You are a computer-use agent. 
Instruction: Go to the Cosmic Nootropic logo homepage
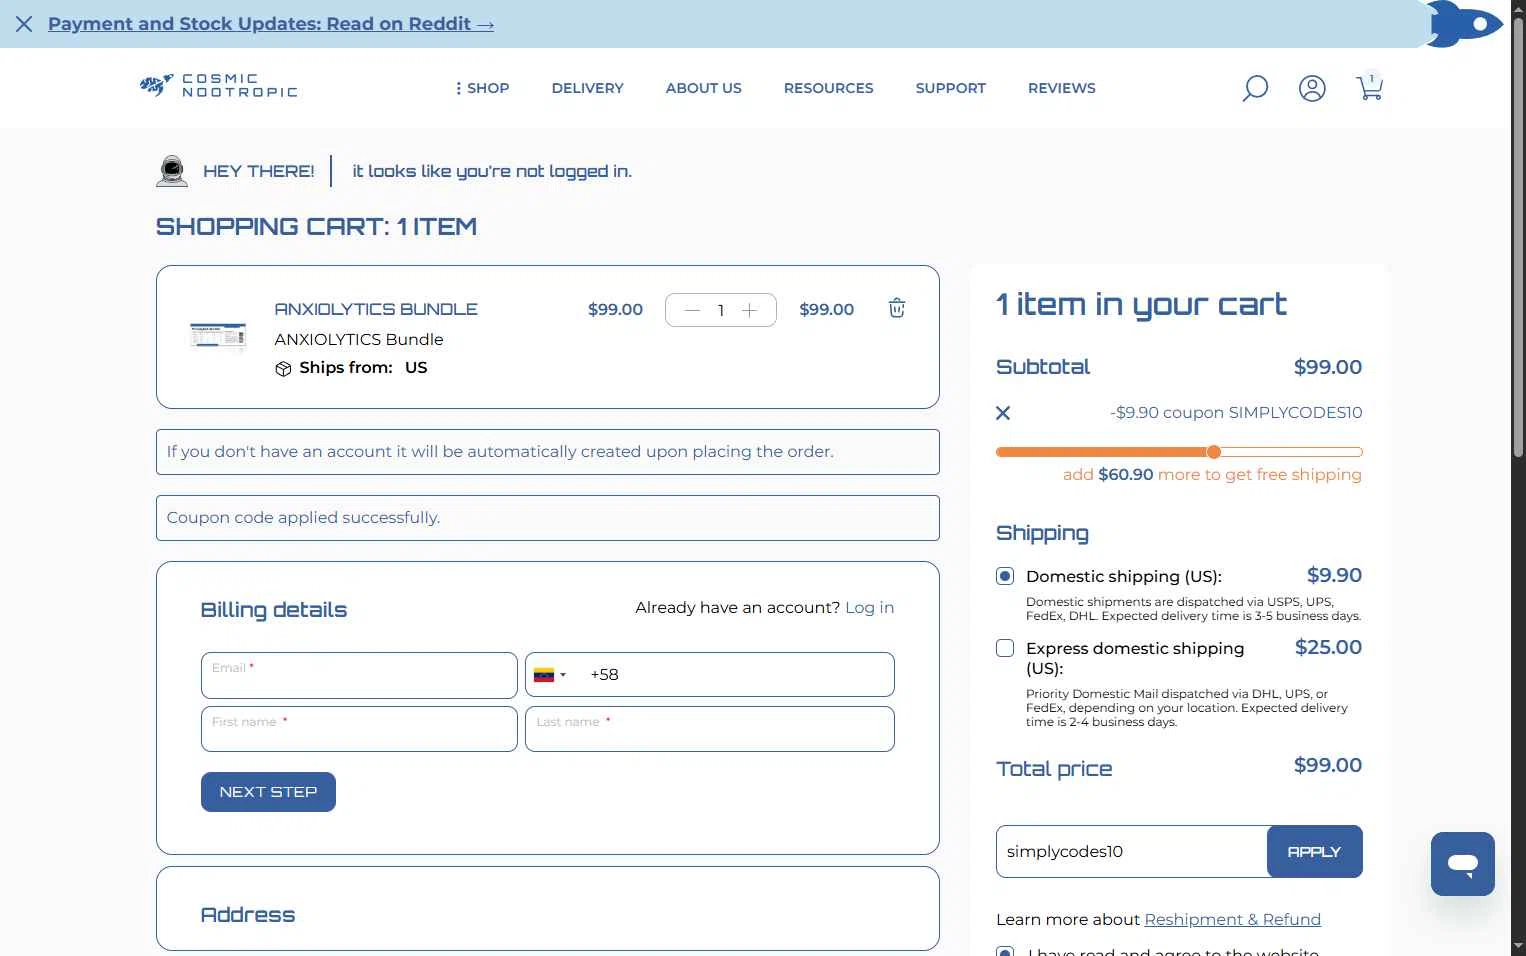point(219,86)
